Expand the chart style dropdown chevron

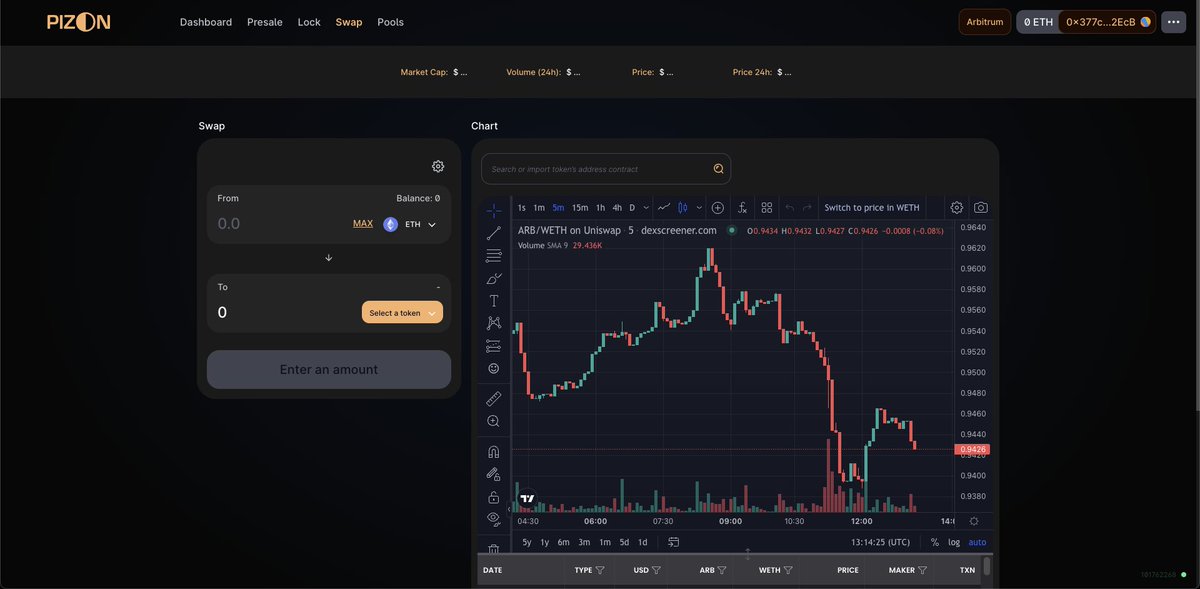(x=699, y=208)
